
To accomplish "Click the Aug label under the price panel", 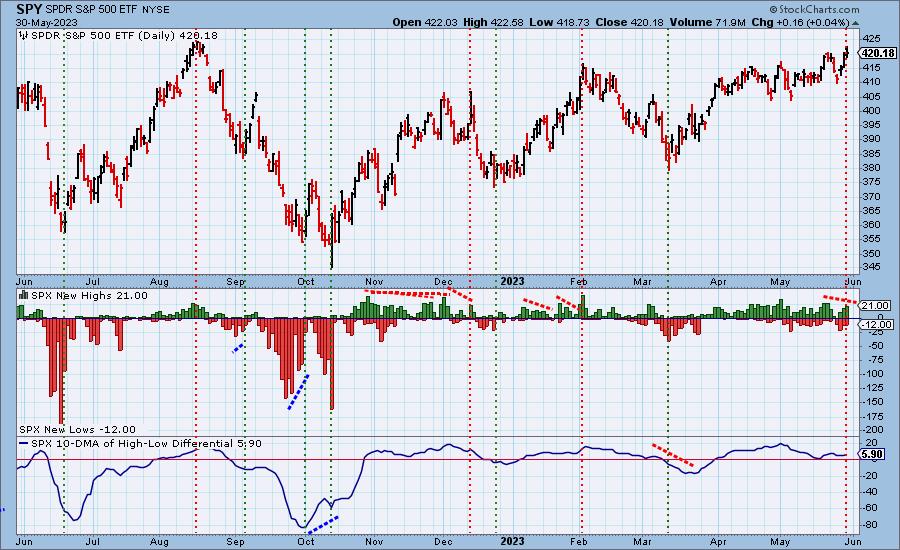I will click(x=160, y=282).
